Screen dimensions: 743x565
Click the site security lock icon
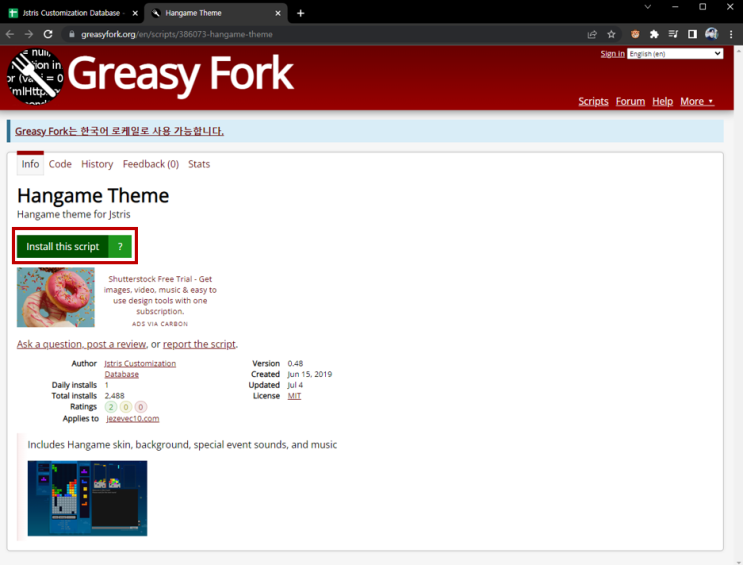click(72, 34)
